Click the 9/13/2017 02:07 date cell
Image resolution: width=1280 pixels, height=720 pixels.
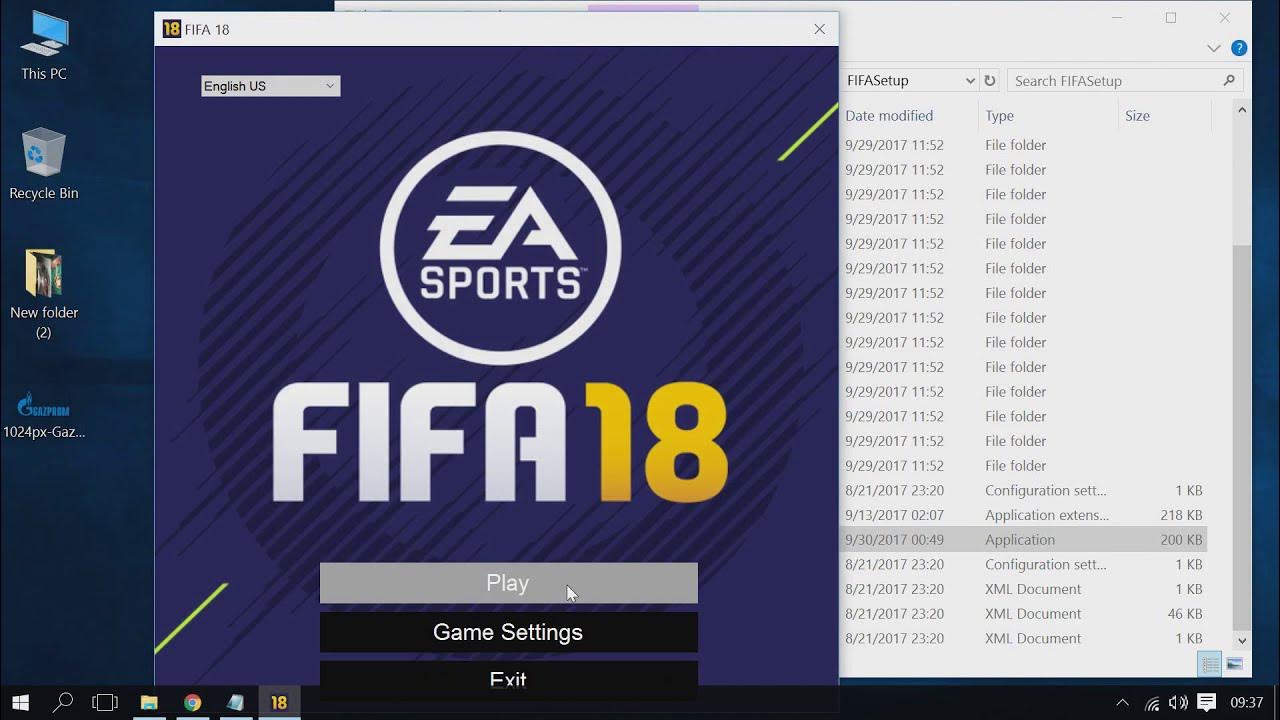(894, 515)
